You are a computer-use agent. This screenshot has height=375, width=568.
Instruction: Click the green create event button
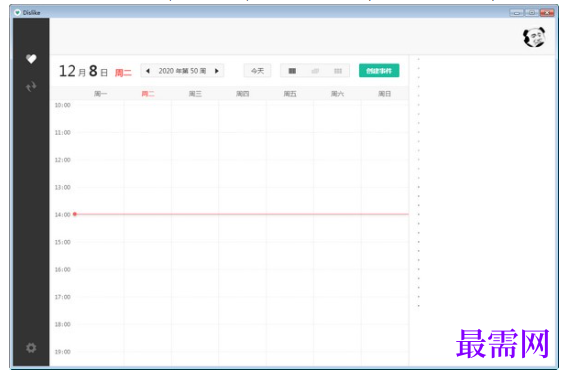pyautogui.click(x=379, y=71)
